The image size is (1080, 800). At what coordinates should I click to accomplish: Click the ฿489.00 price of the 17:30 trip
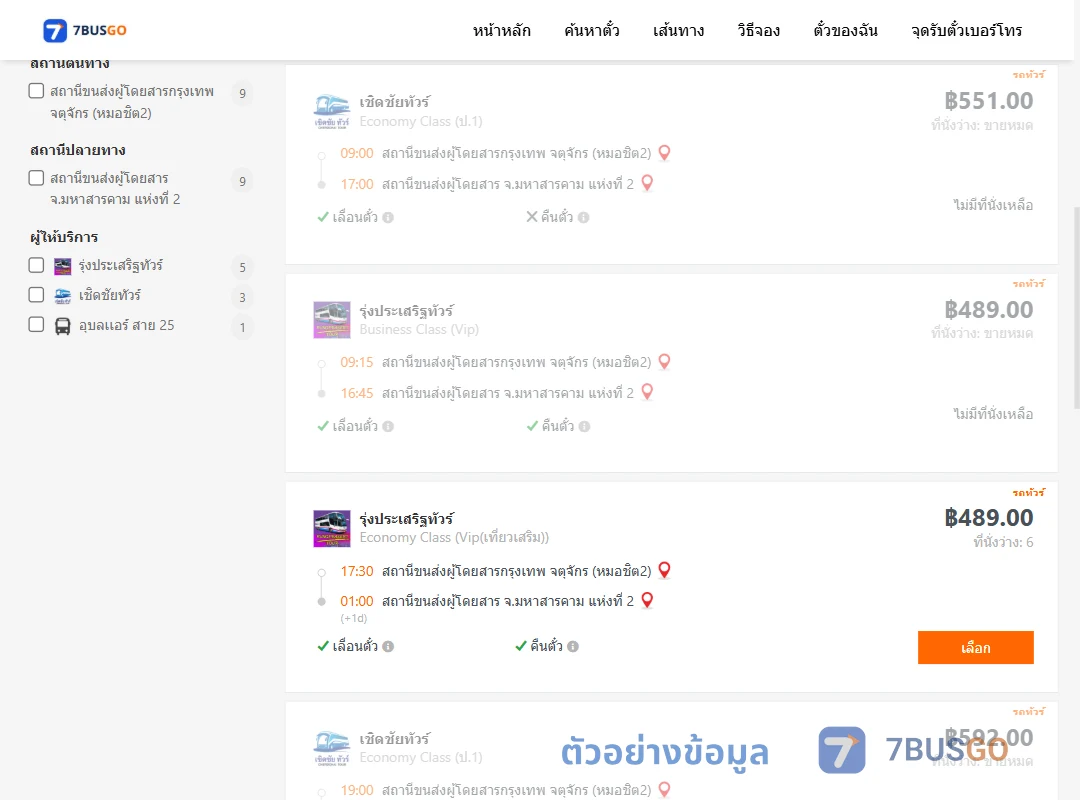coord(988,517)
